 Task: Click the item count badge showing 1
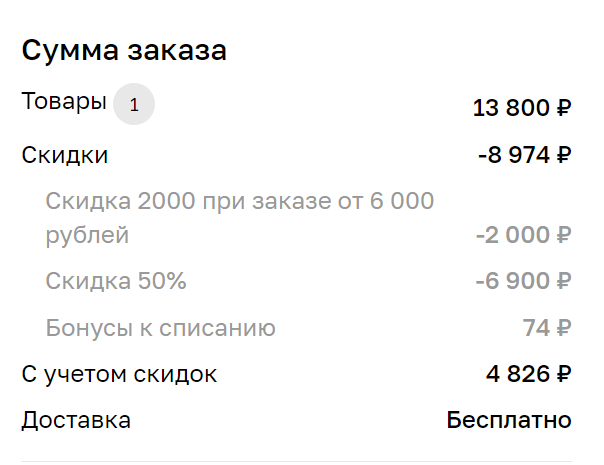point(134,104)
